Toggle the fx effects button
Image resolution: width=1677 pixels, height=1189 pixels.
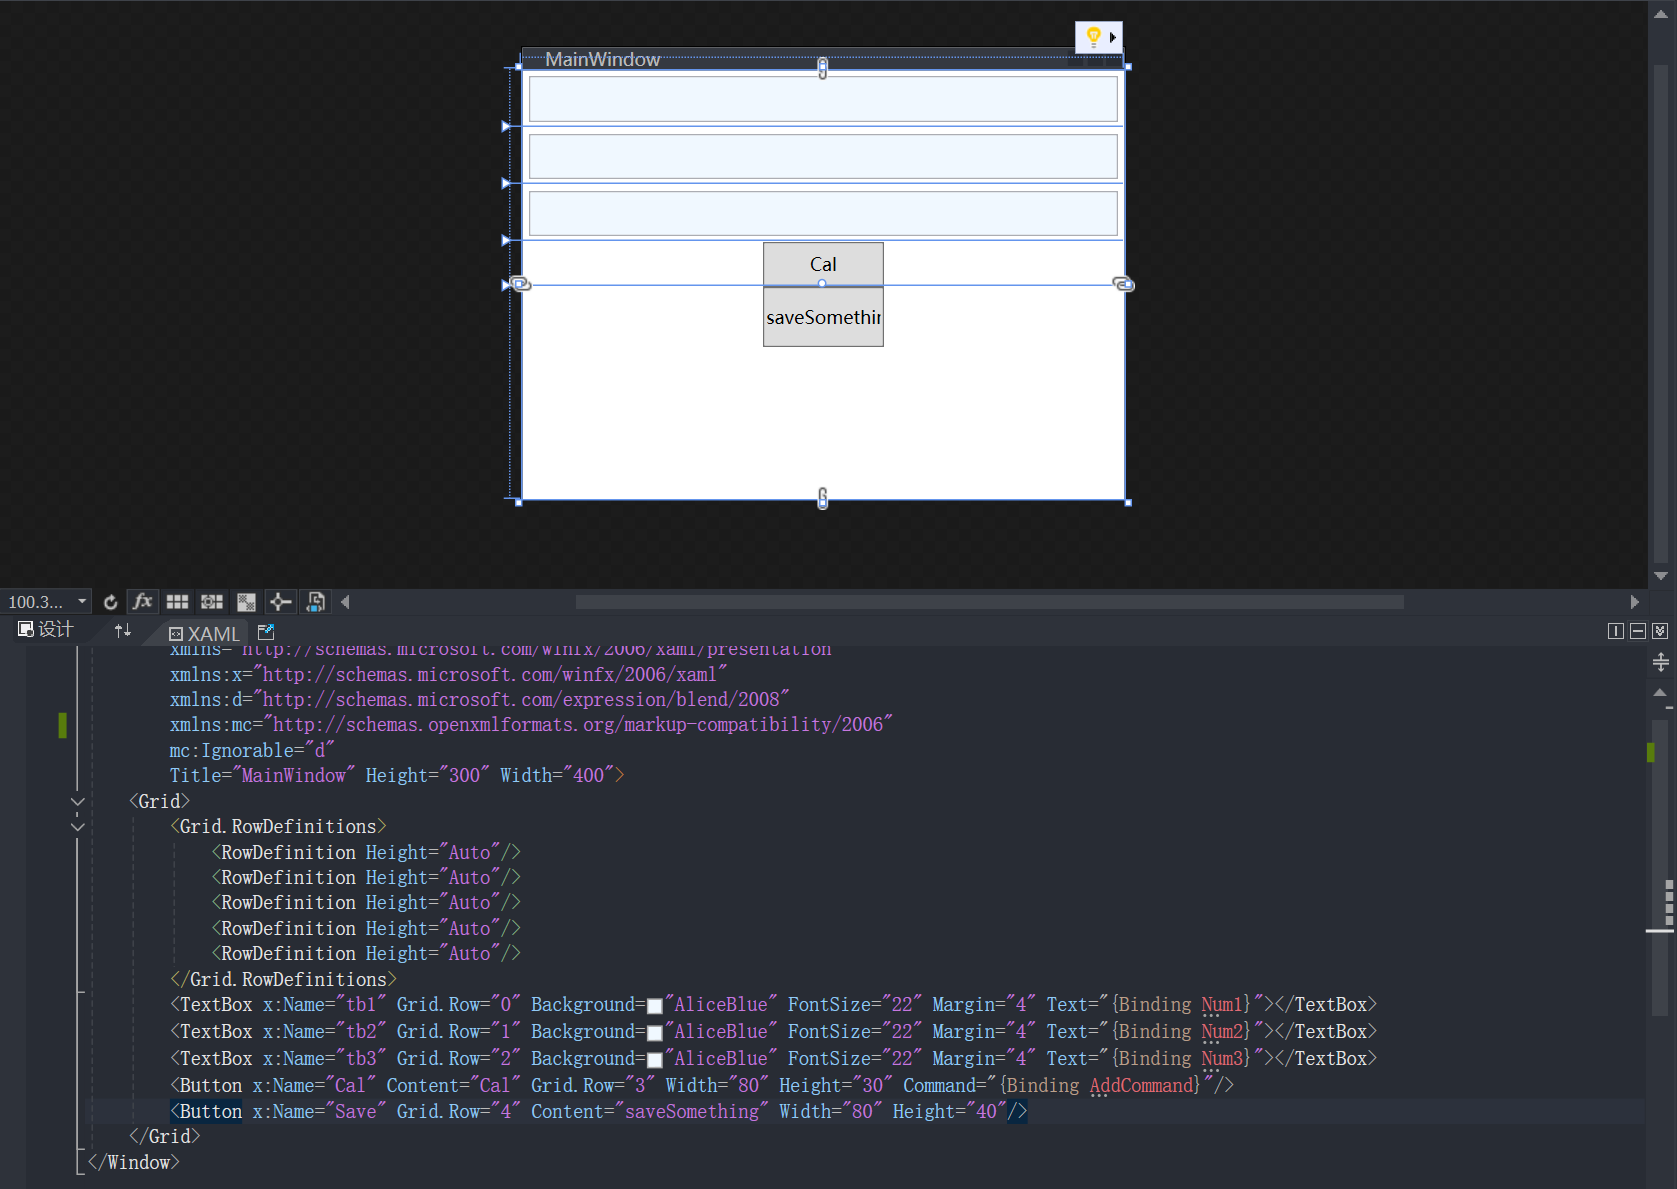143,602
